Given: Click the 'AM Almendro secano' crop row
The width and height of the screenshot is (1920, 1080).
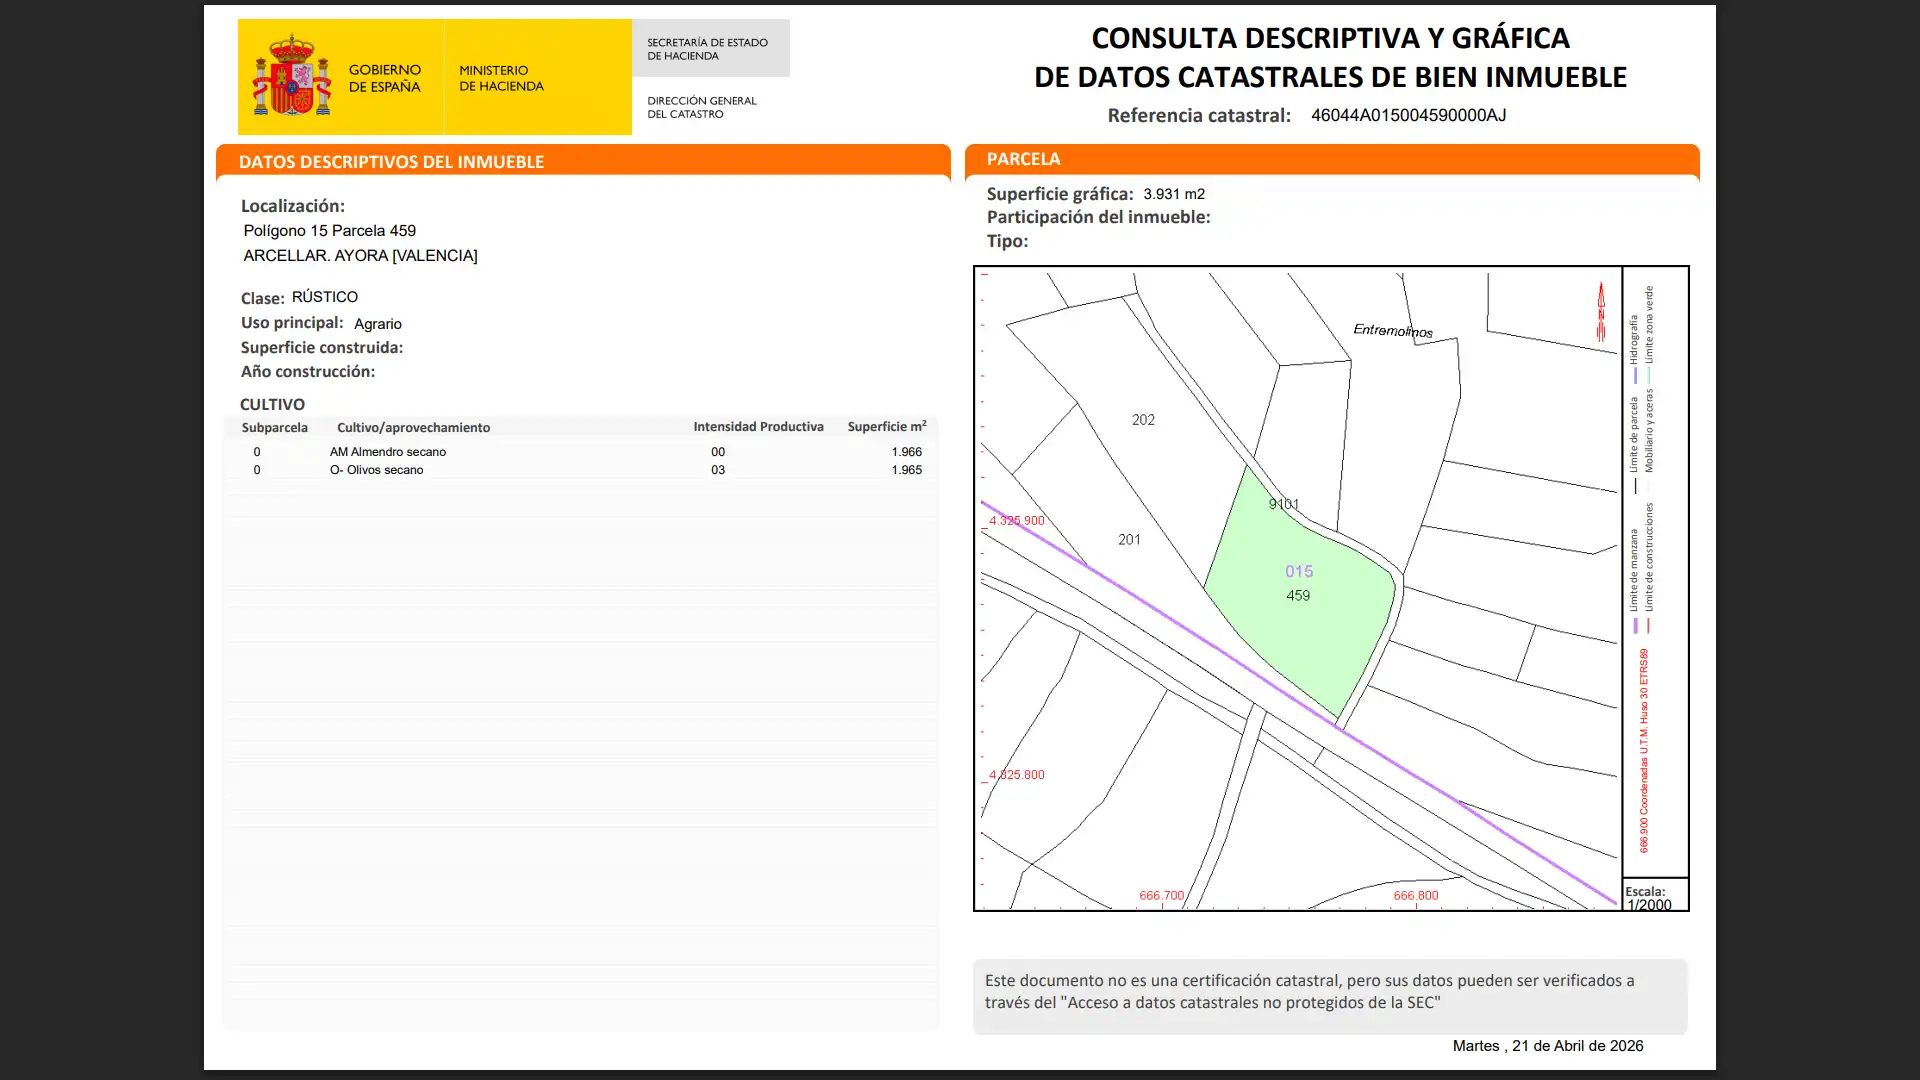Looking at the screenshot, I should pos(582,452).
